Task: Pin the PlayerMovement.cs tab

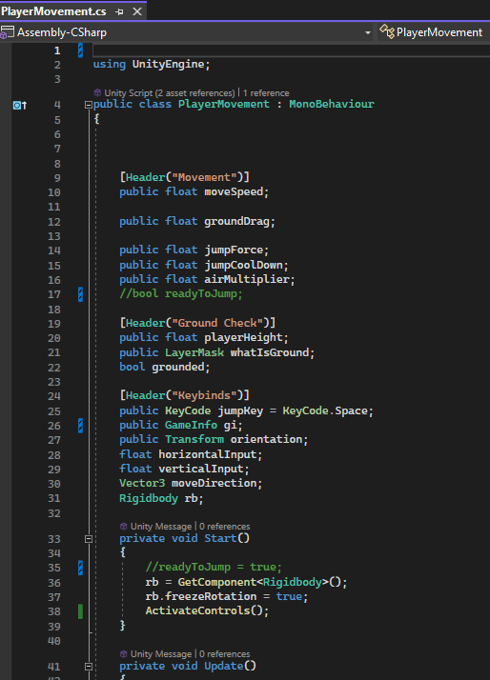Action: (x=119, y=12)
